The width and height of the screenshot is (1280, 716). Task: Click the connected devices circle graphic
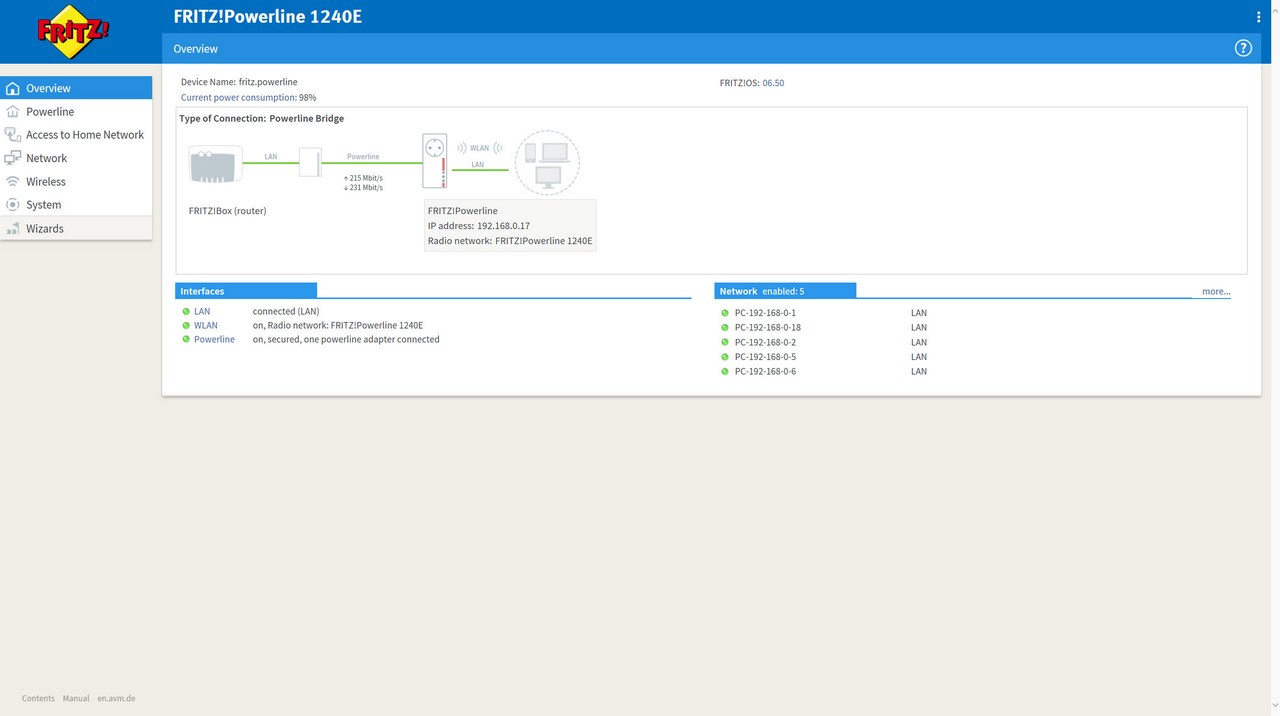click(x=547, y=163)
